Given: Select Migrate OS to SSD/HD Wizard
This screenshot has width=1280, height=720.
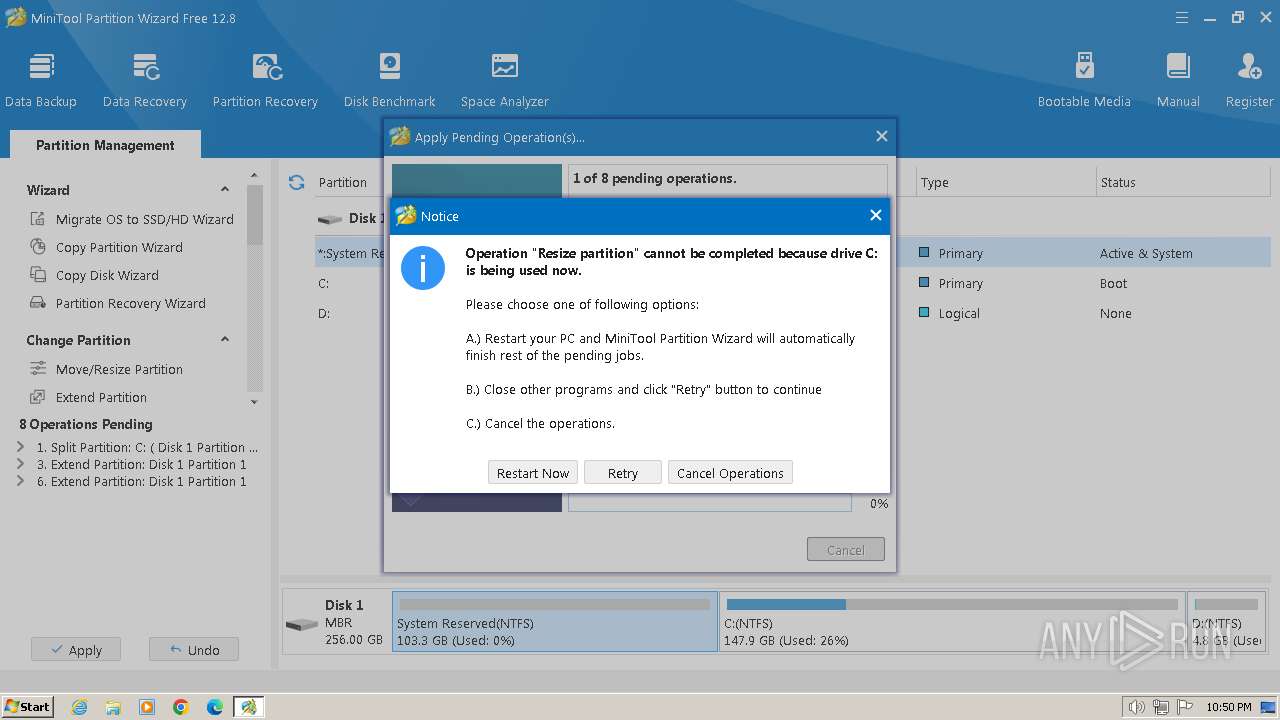Looking at the screenshot, I should (x=144, y=219).
